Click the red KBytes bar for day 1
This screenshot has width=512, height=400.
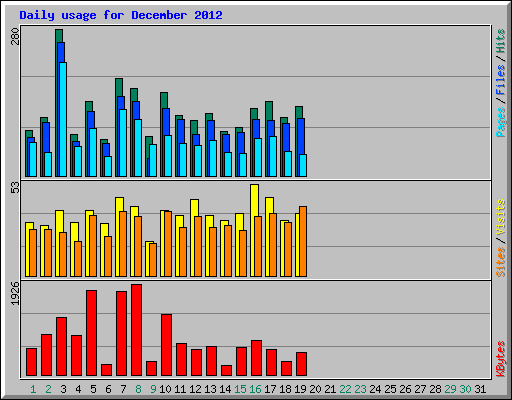pos(31,362)
